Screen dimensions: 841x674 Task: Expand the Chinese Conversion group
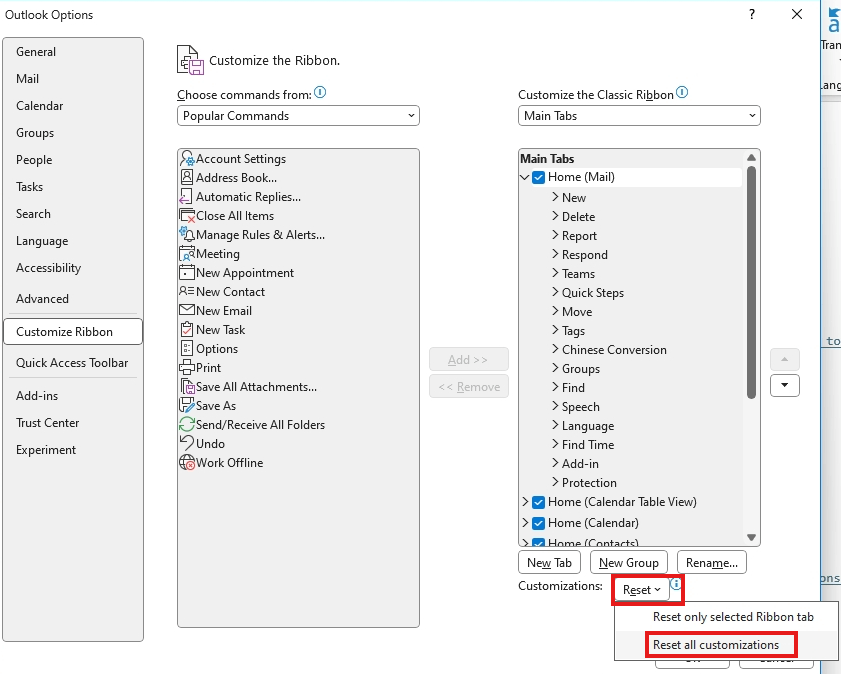point(556,349)
